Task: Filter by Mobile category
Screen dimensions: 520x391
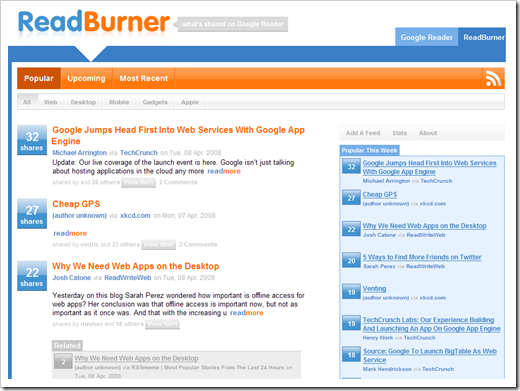Action: tap(119, 102)
